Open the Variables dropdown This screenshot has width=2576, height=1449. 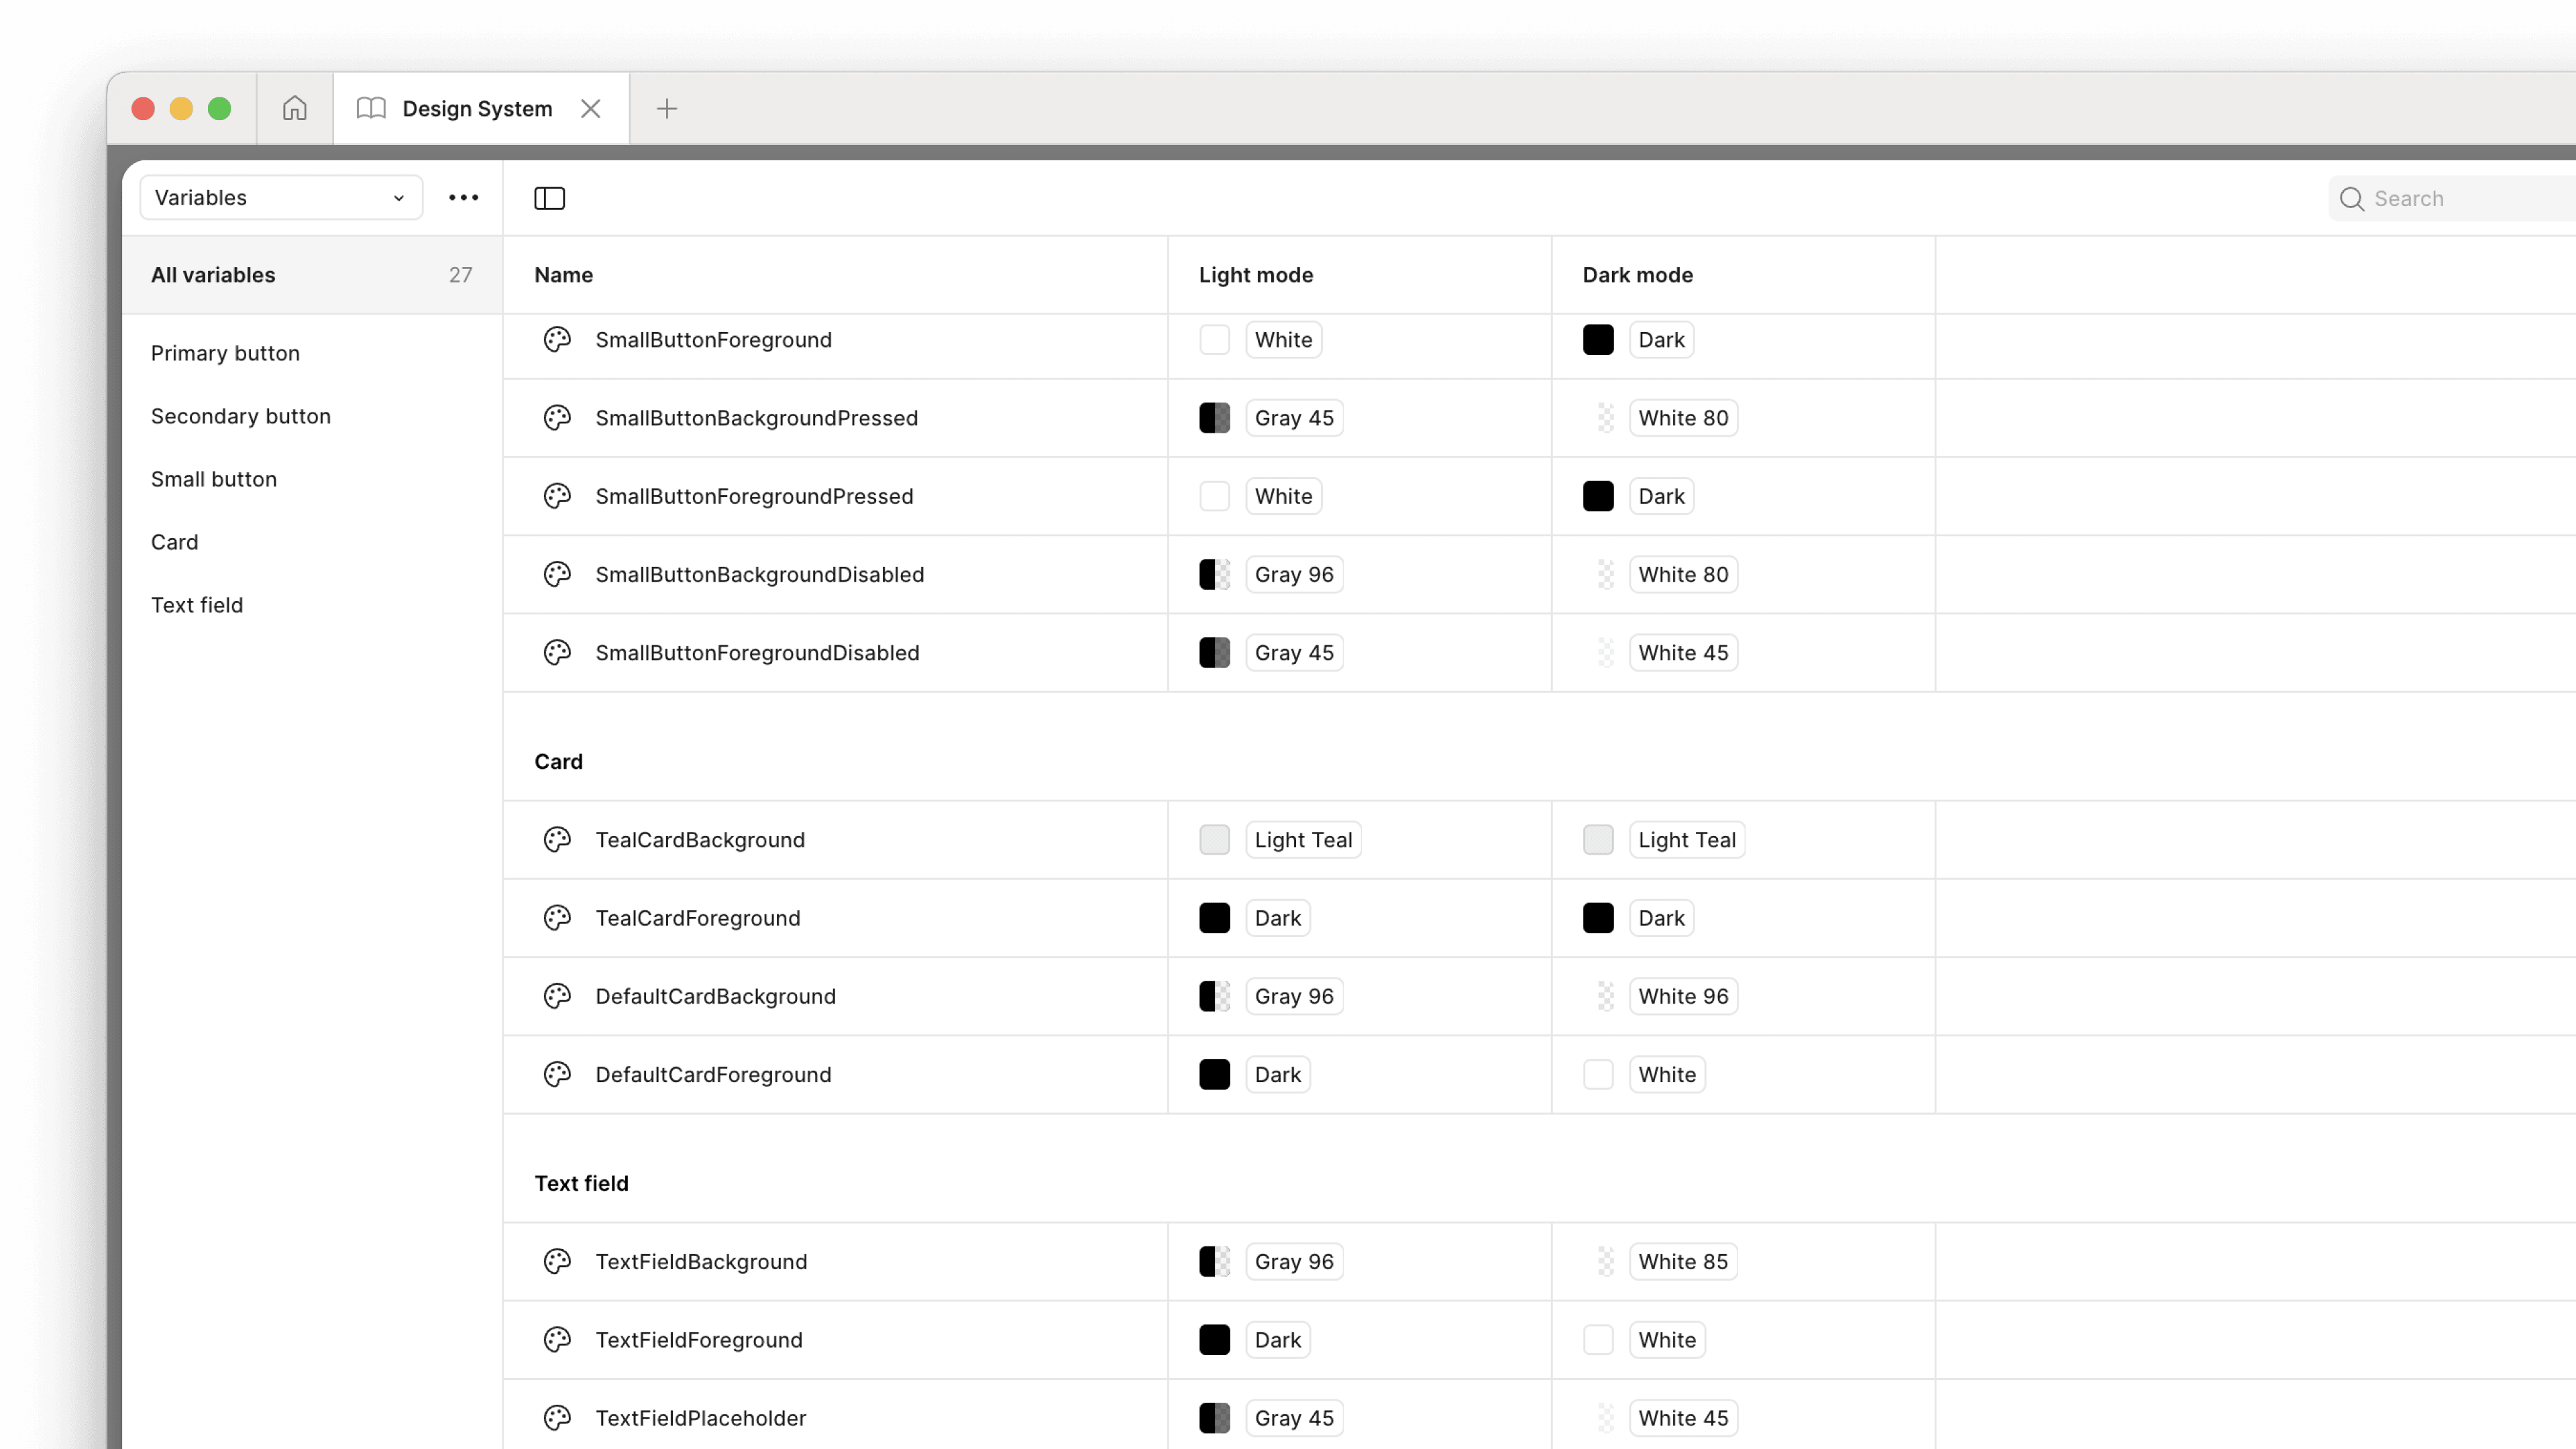(x=281, y=198)
